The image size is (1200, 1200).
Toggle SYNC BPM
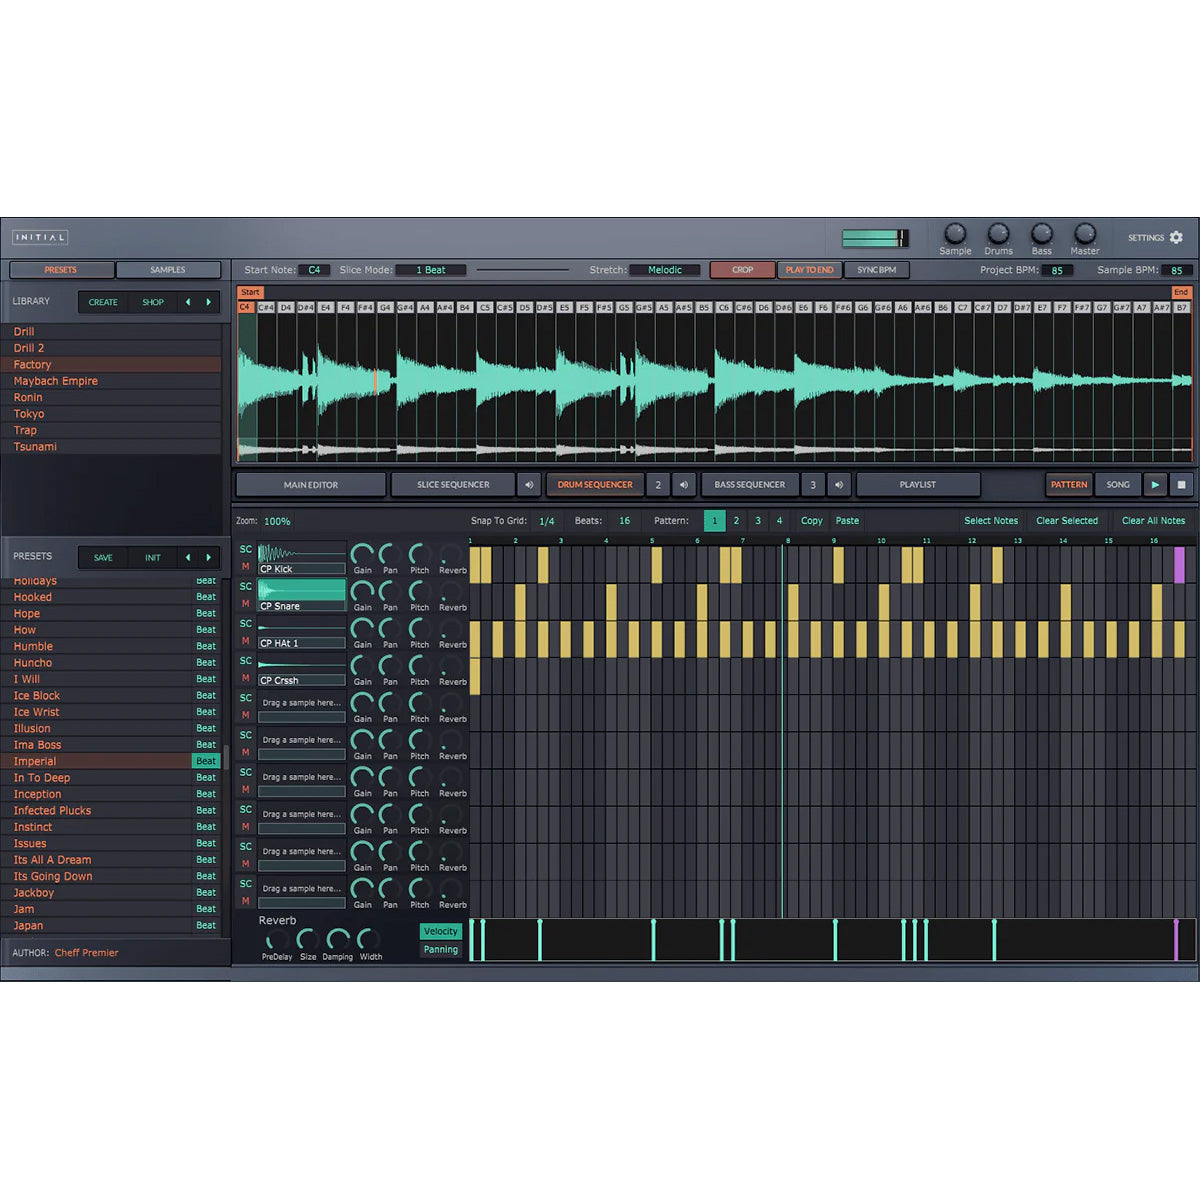[876, 270]
